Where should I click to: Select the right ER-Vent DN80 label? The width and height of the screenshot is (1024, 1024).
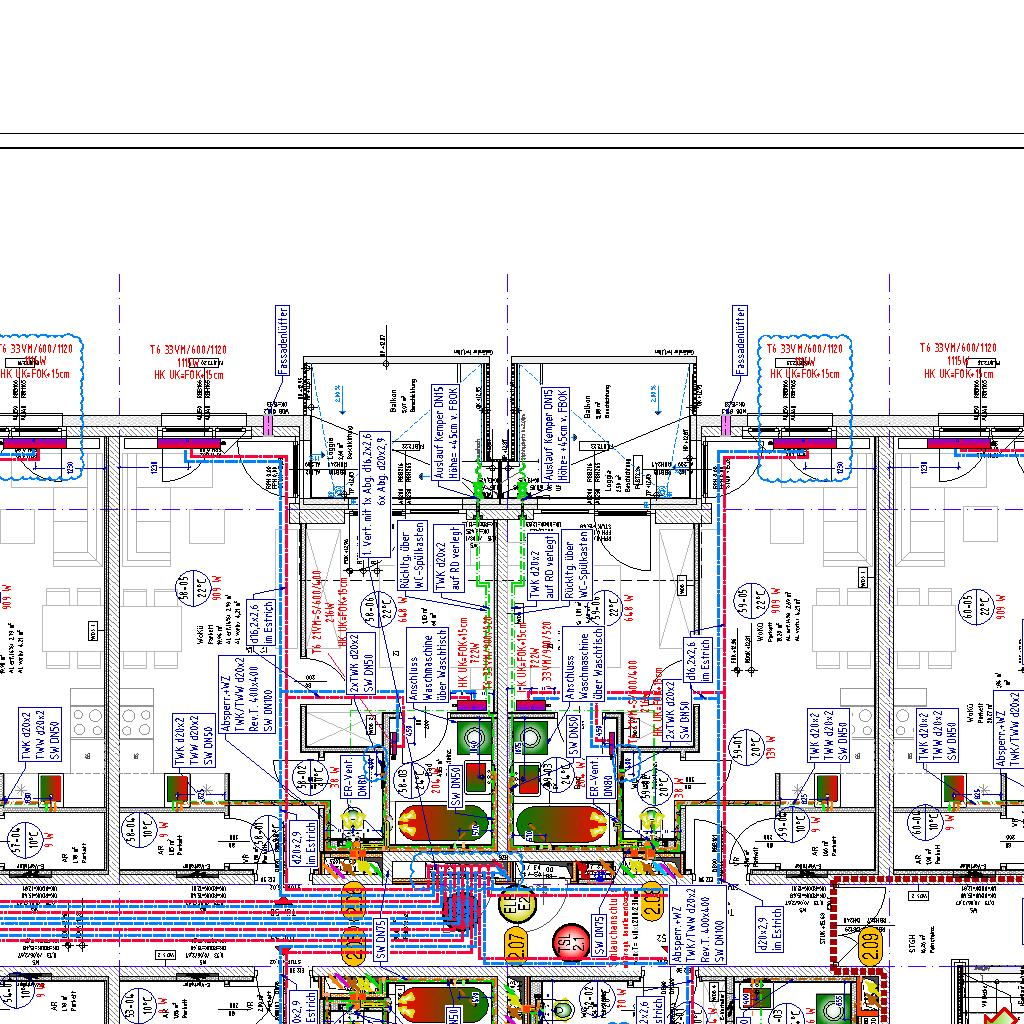599,778
